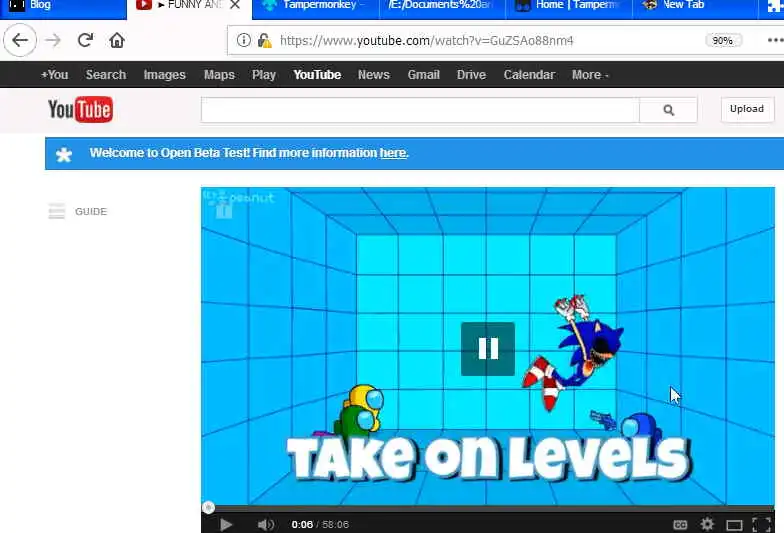The width and height of the screenshot is (784, 533).
Task: Switch to theater mode view
Action: (x=734, y=525)
